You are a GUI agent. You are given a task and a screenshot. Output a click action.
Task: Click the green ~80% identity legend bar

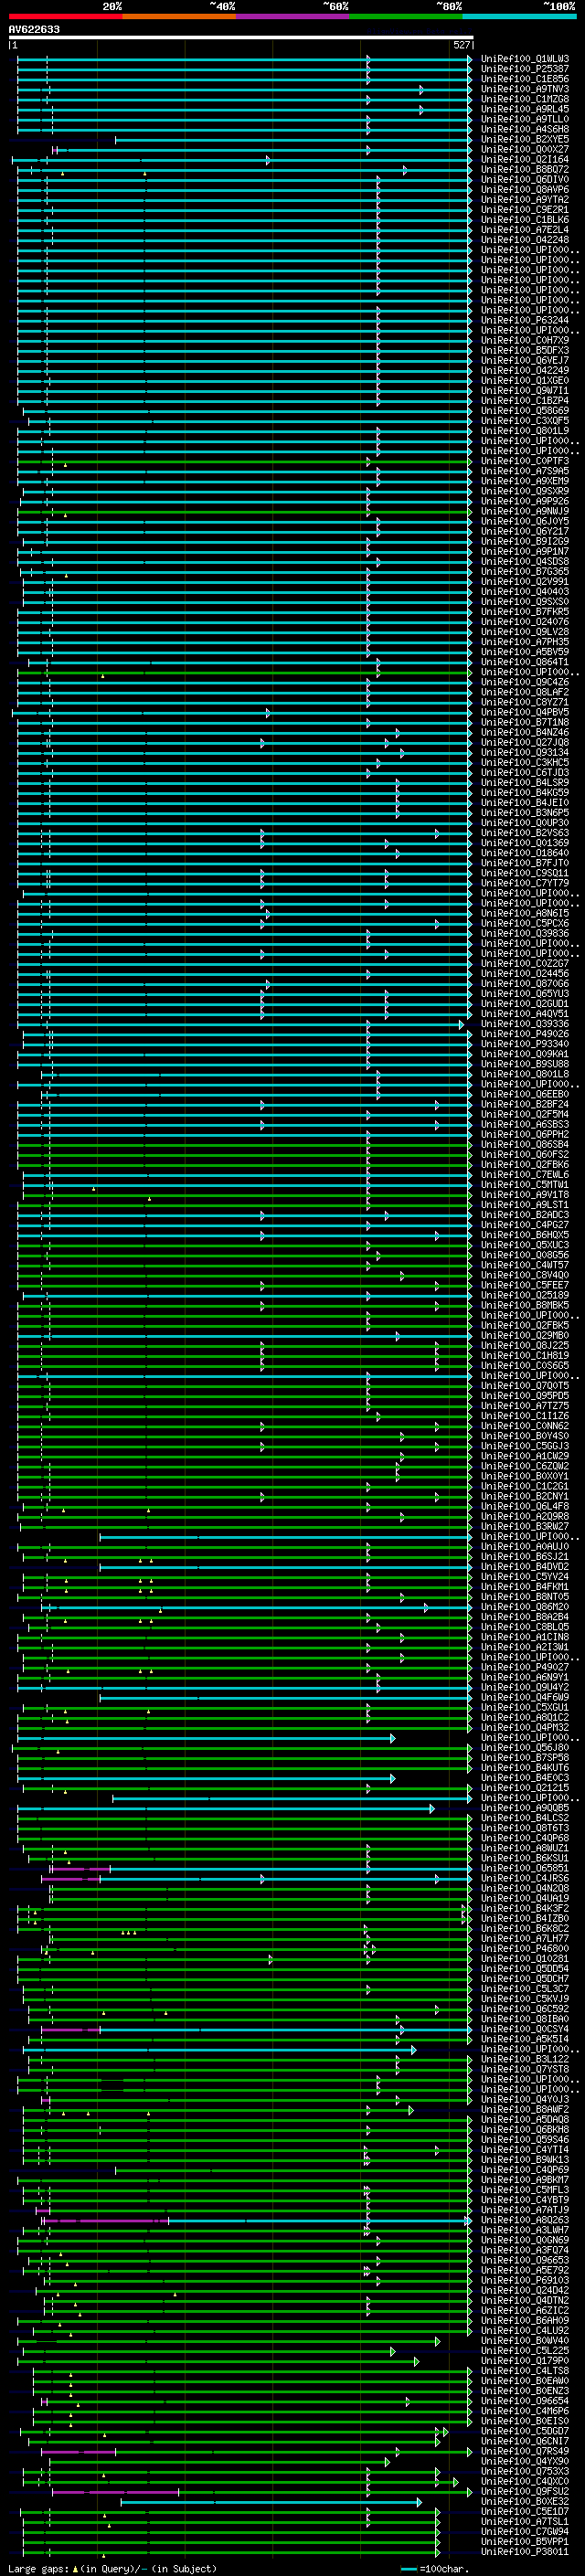pos(406,16)
